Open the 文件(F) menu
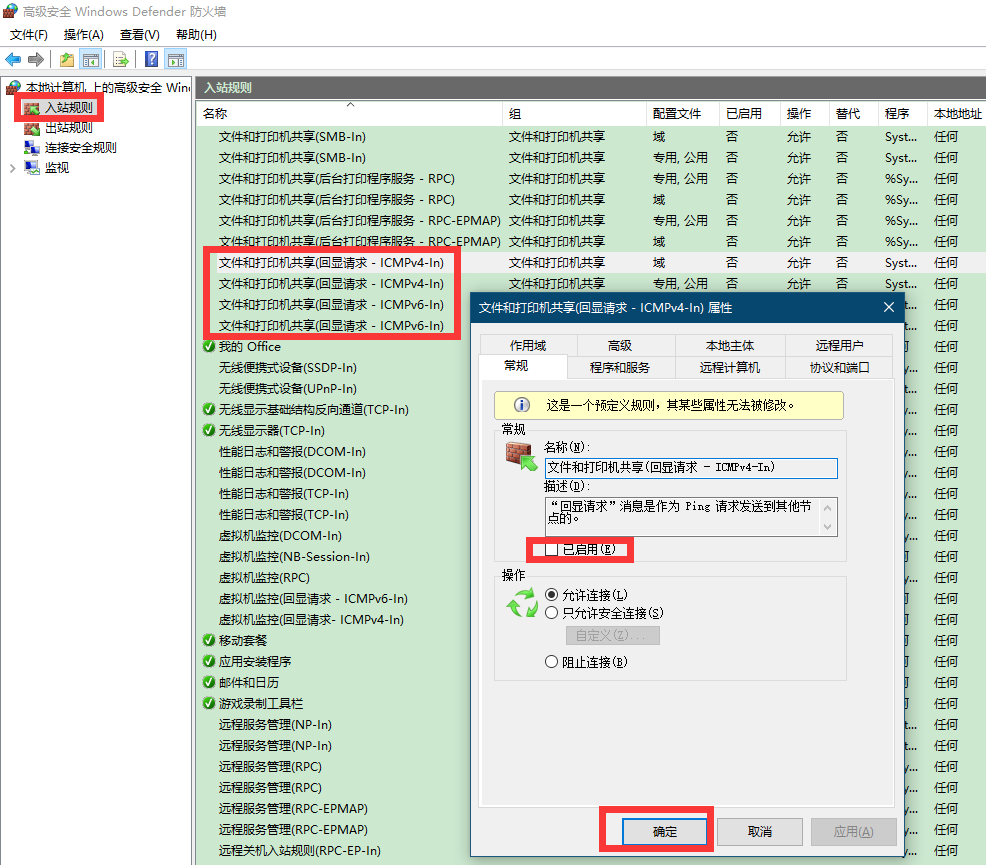The image size is (986, 865). point(29,35)
